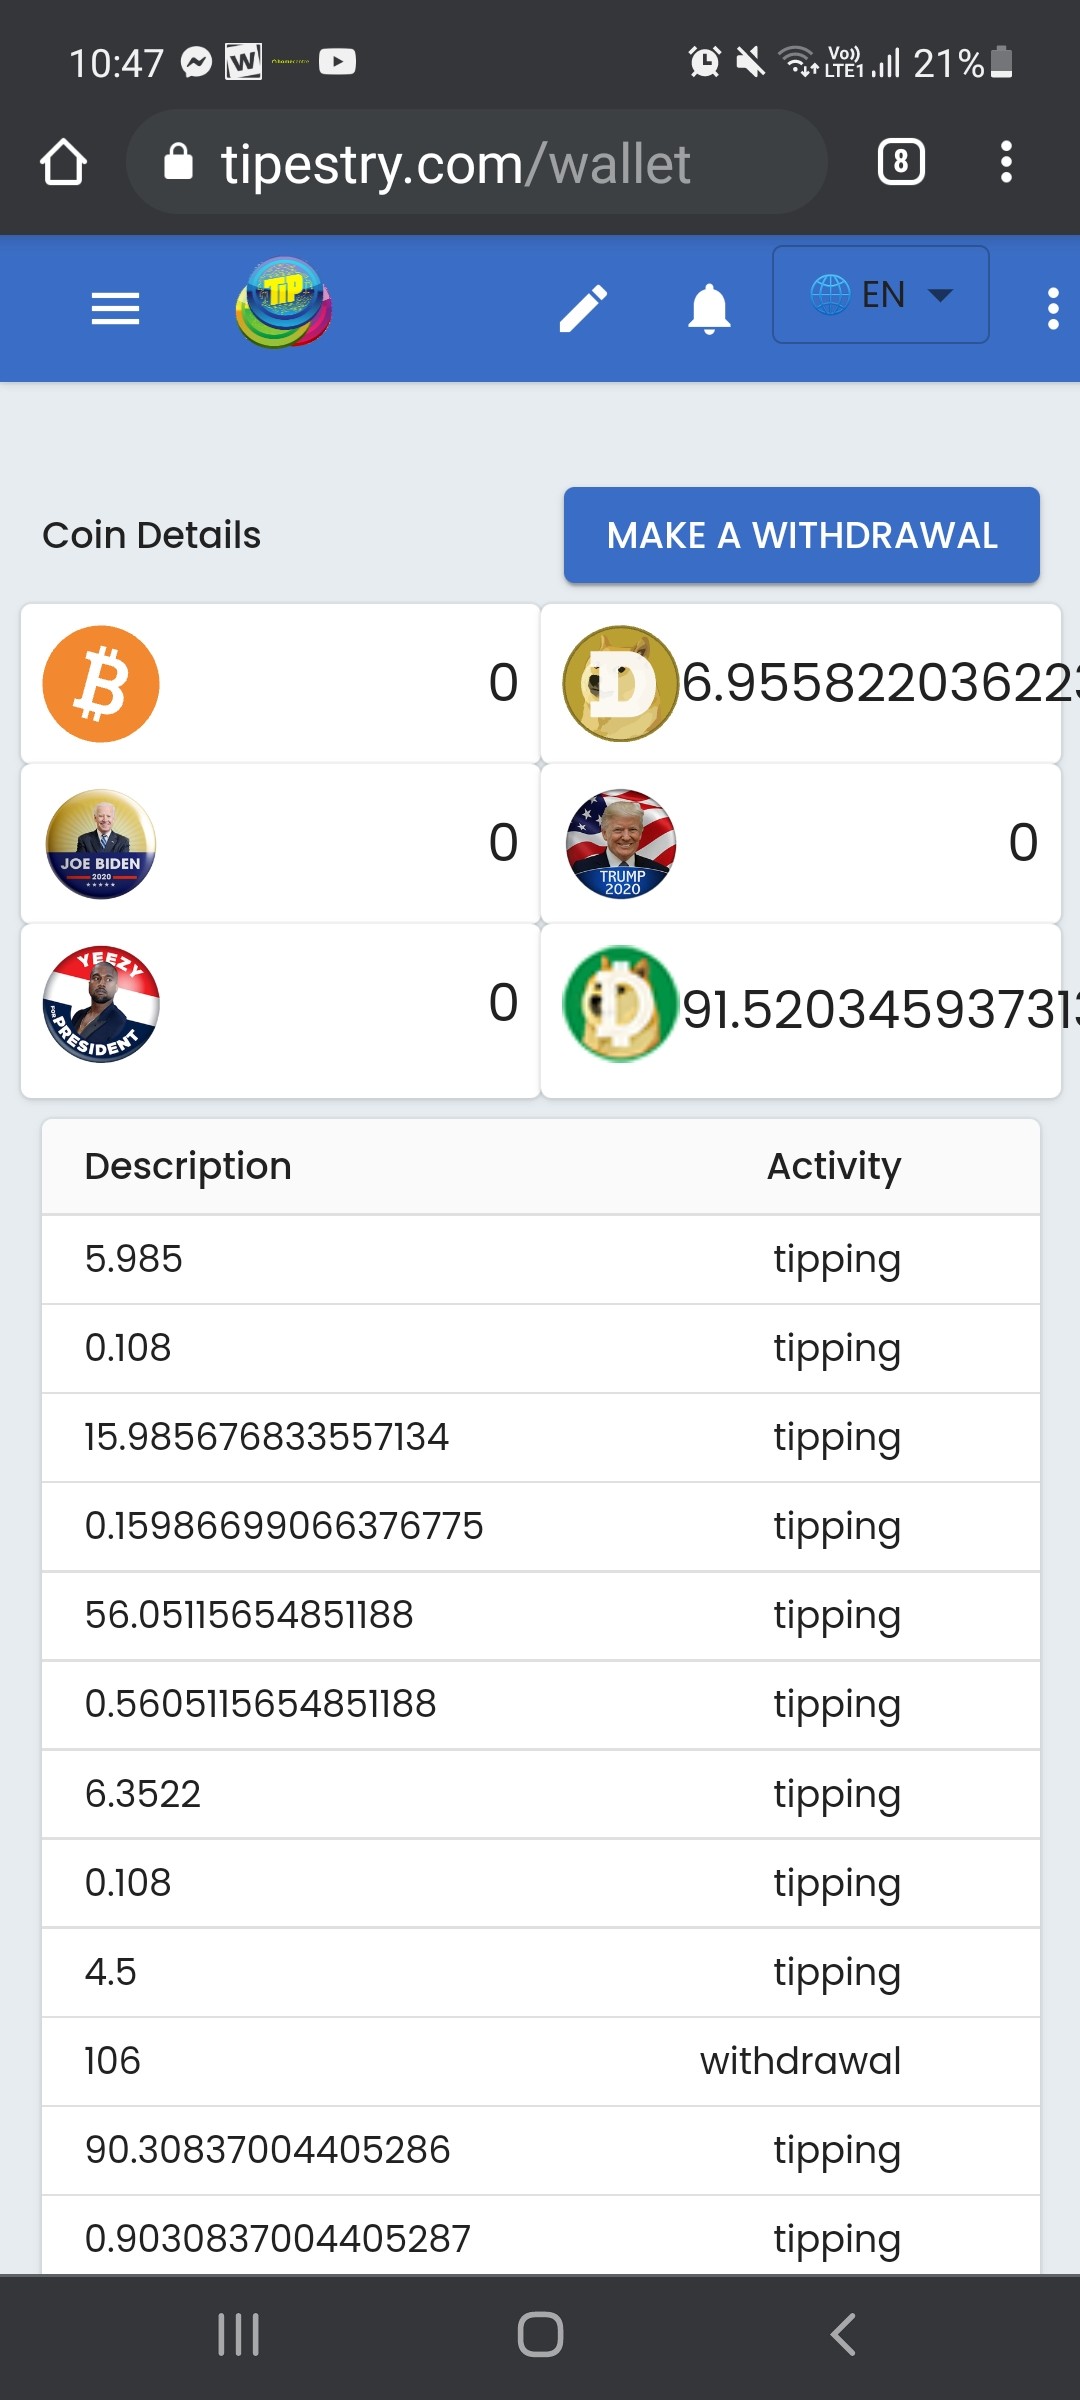Click the Activity column header

tap(834, 1166)
